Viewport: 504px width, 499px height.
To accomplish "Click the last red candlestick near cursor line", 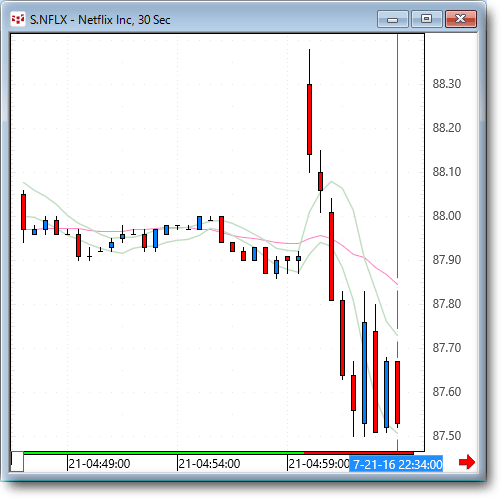I will point(397,392).
